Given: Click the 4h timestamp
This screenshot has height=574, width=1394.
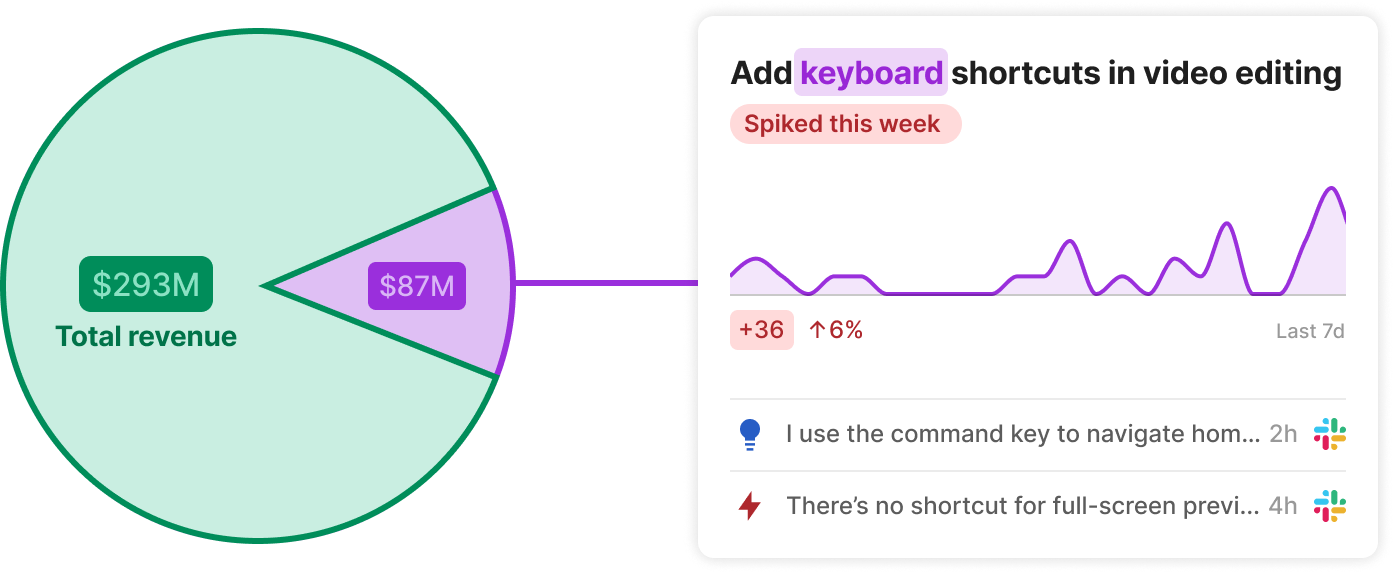Looking at the screenshot, I should pos(1283,506).
